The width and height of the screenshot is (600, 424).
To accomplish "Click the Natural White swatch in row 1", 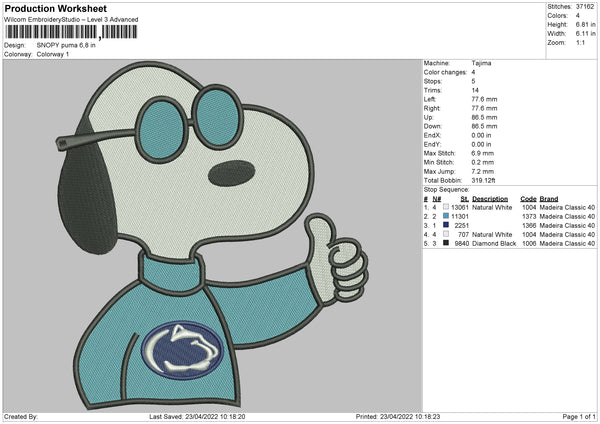I will click(x=445, y=207).
